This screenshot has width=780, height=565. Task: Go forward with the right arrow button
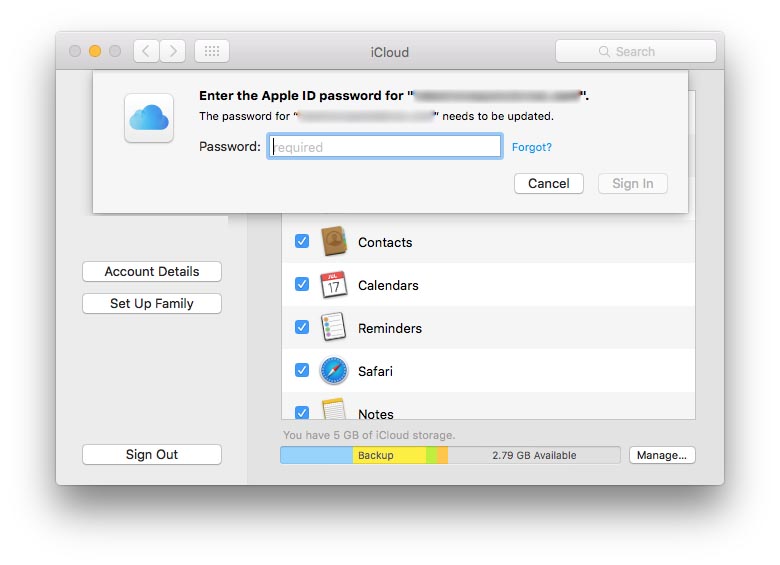(x=173, y=51)
